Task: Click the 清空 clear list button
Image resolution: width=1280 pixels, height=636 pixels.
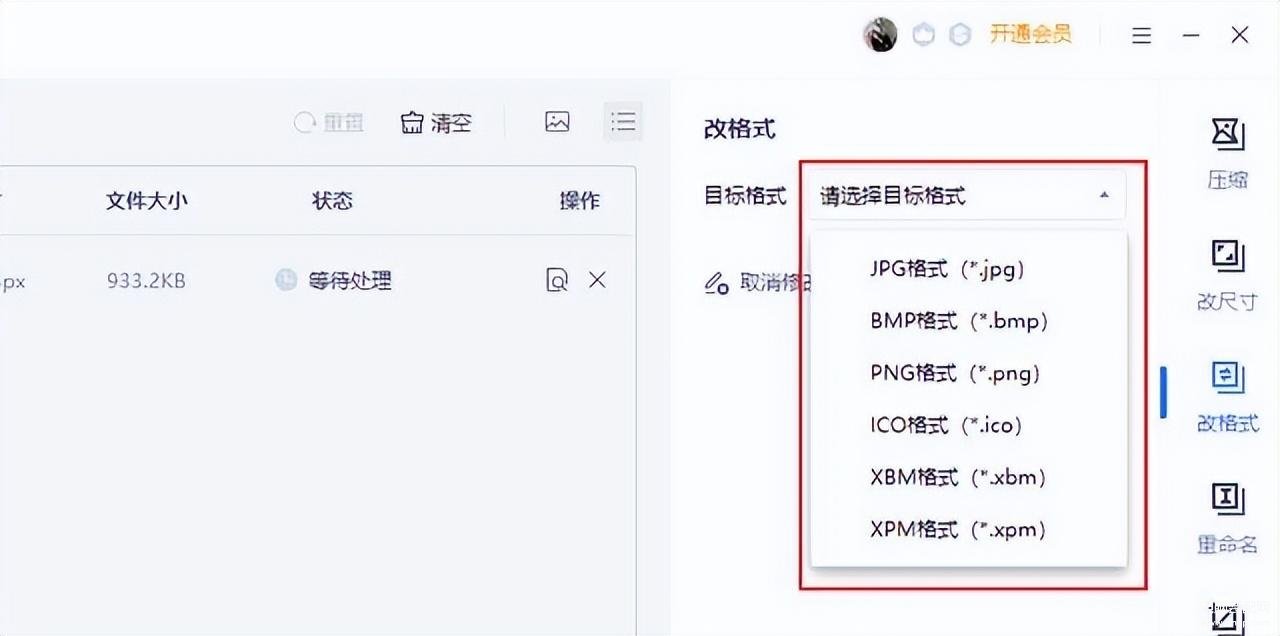Action: tap(436, 123)
